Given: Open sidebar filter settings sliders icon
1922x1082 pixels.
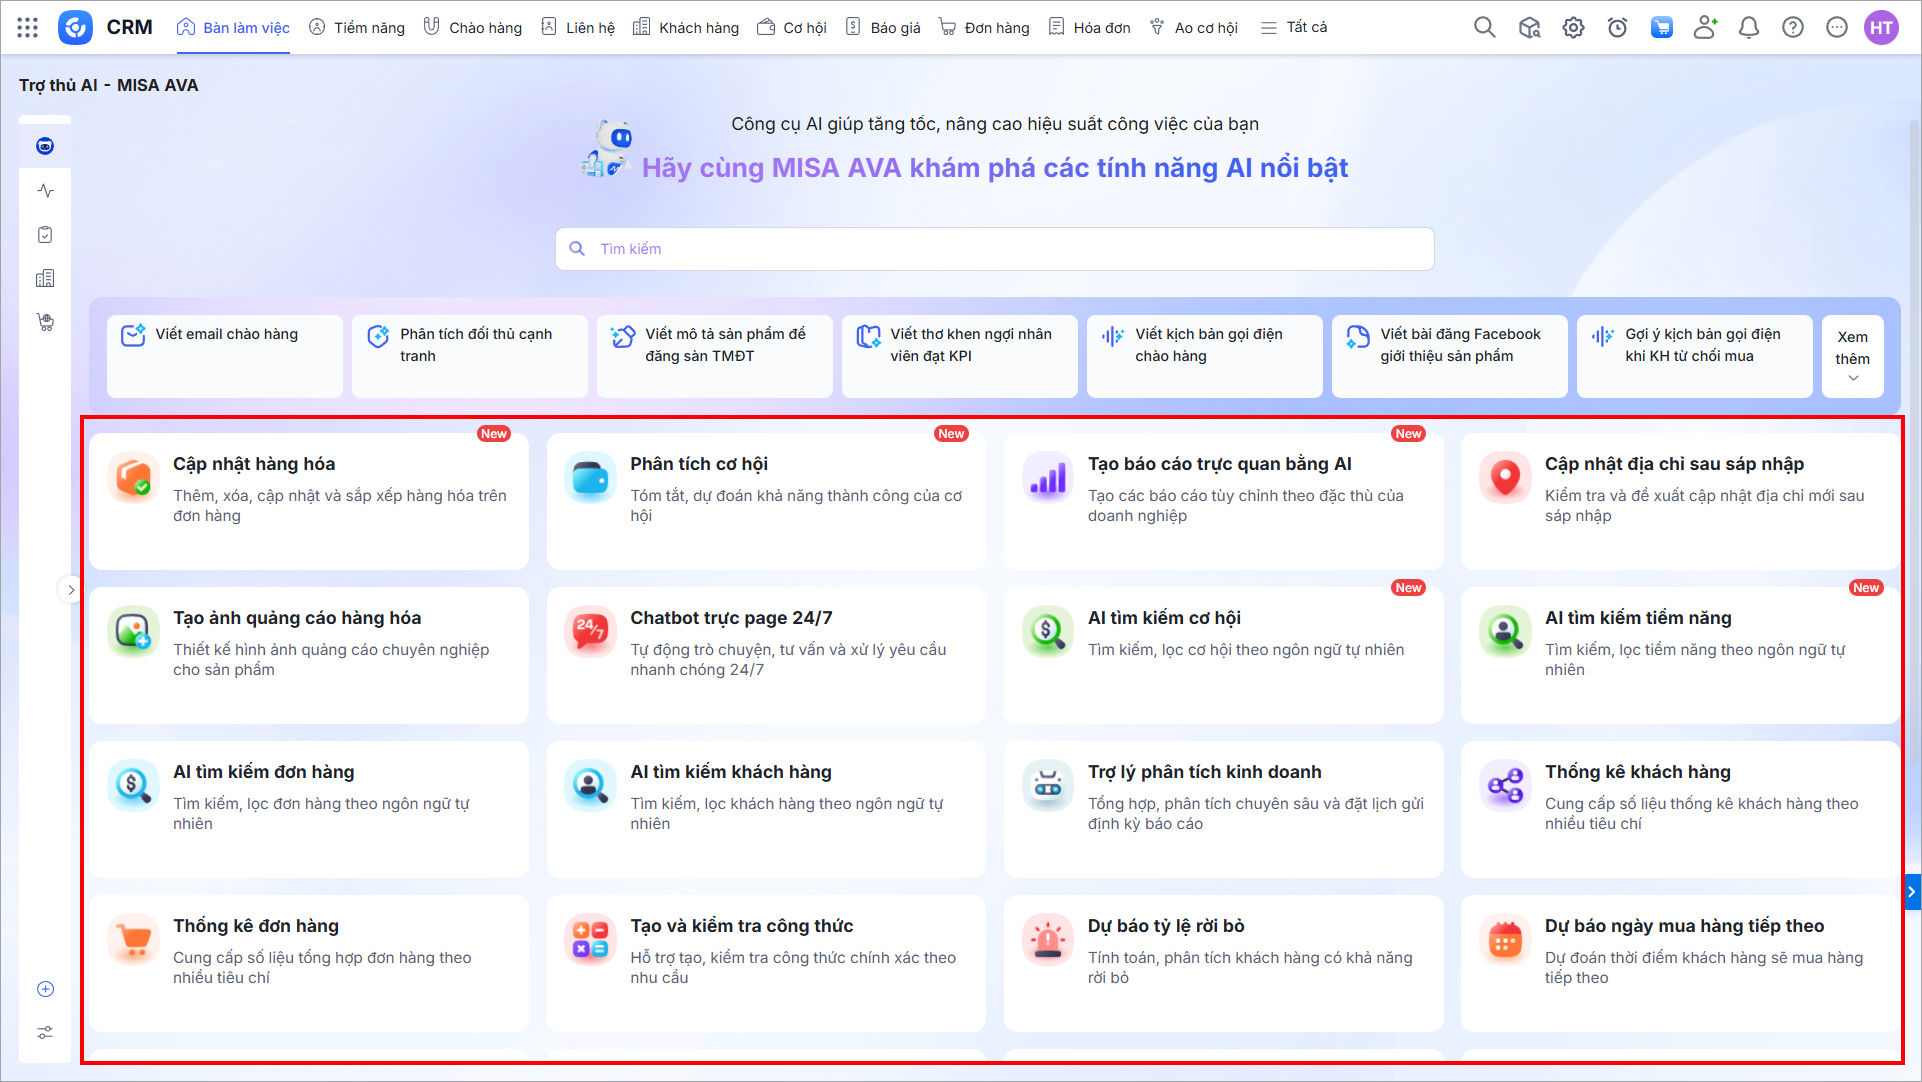Looking at the screenshot, I should coord(45,1032).
